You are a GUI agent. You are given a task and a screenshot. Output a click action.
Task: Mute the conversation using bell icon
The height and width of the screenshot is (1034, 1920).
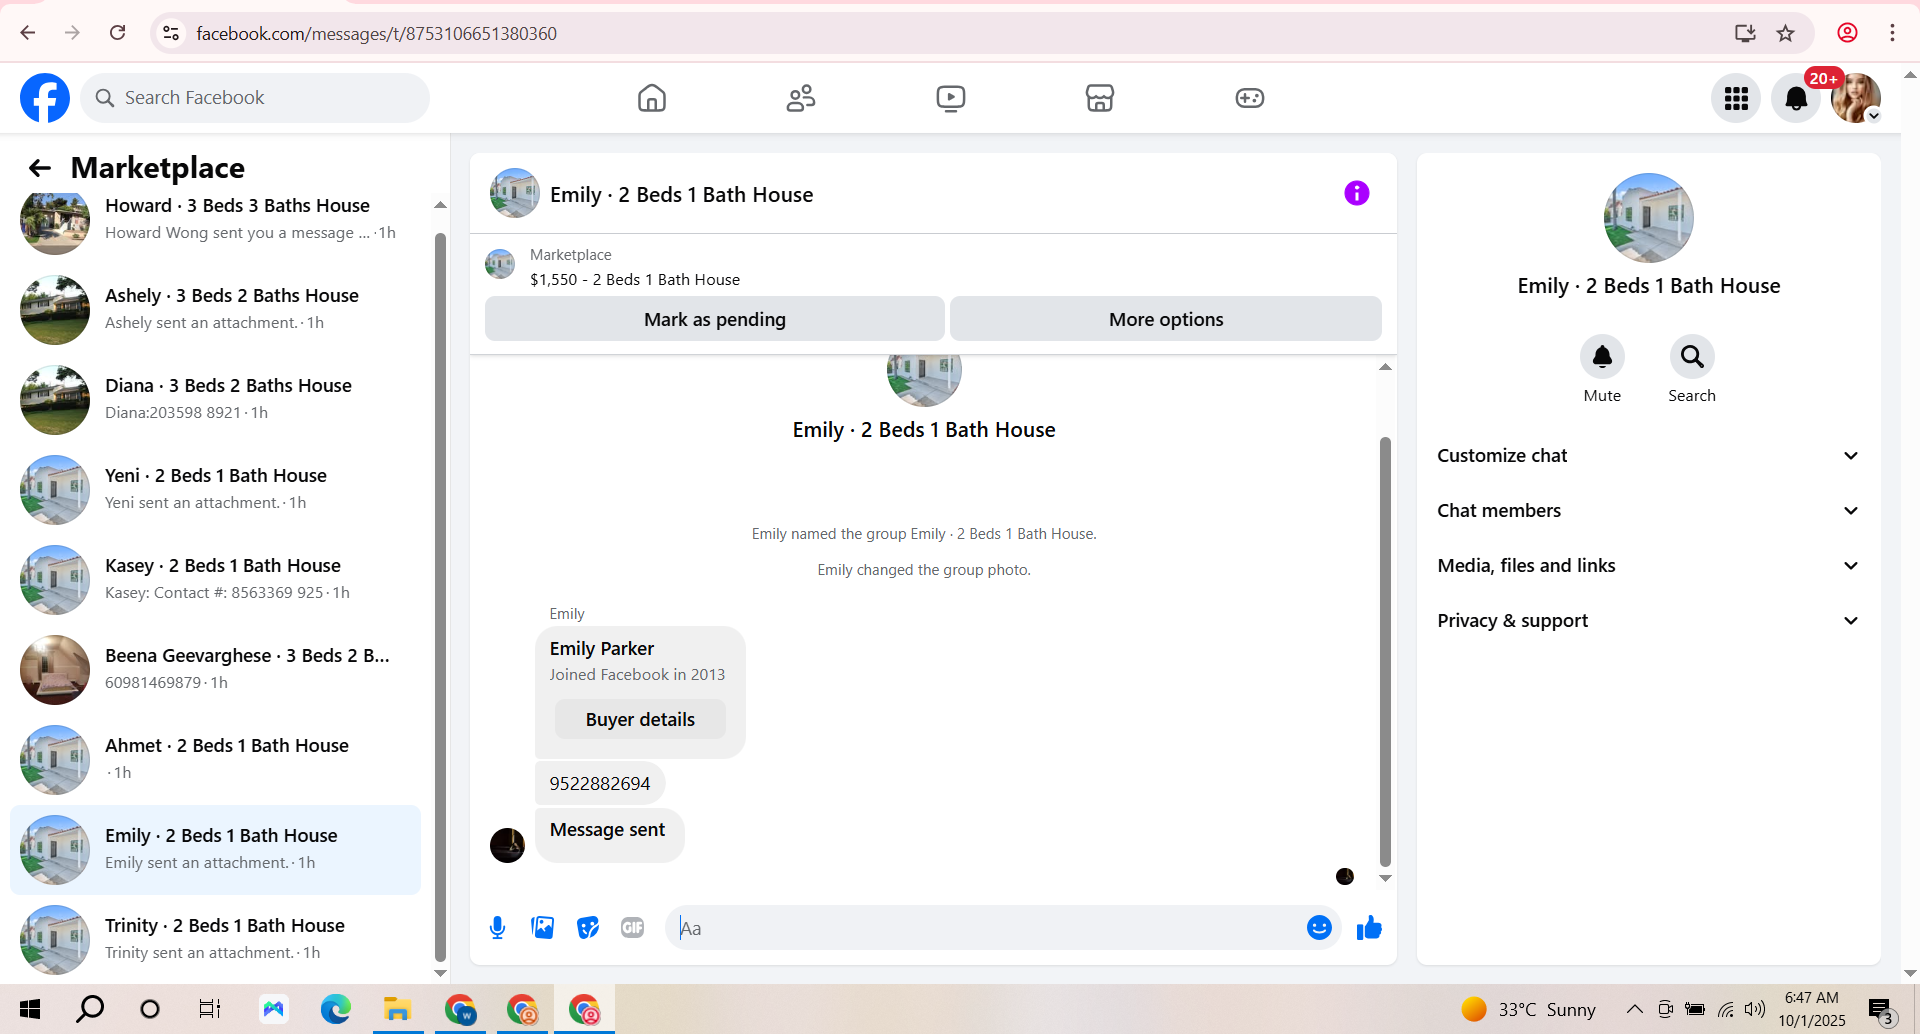pos(1602,357)
